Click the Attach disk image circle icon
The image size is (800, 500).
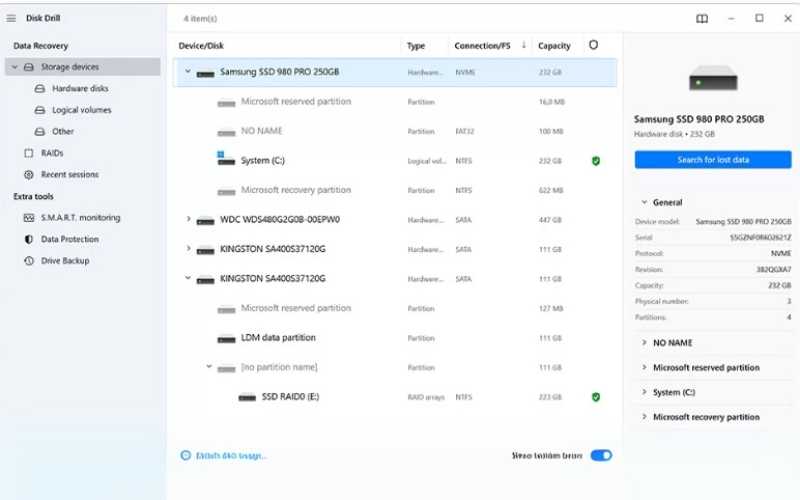point(186,455)
